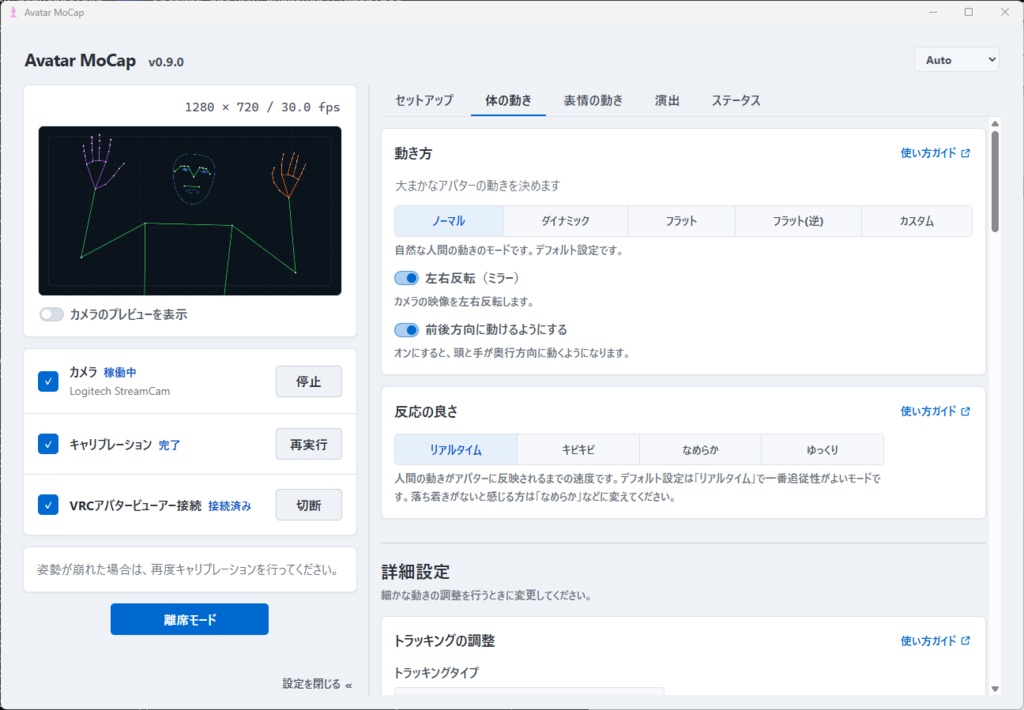1024x710 pixels.
Task: Click the « collapse chevron next to 設定を閉じる
Action: pos(349,685)
